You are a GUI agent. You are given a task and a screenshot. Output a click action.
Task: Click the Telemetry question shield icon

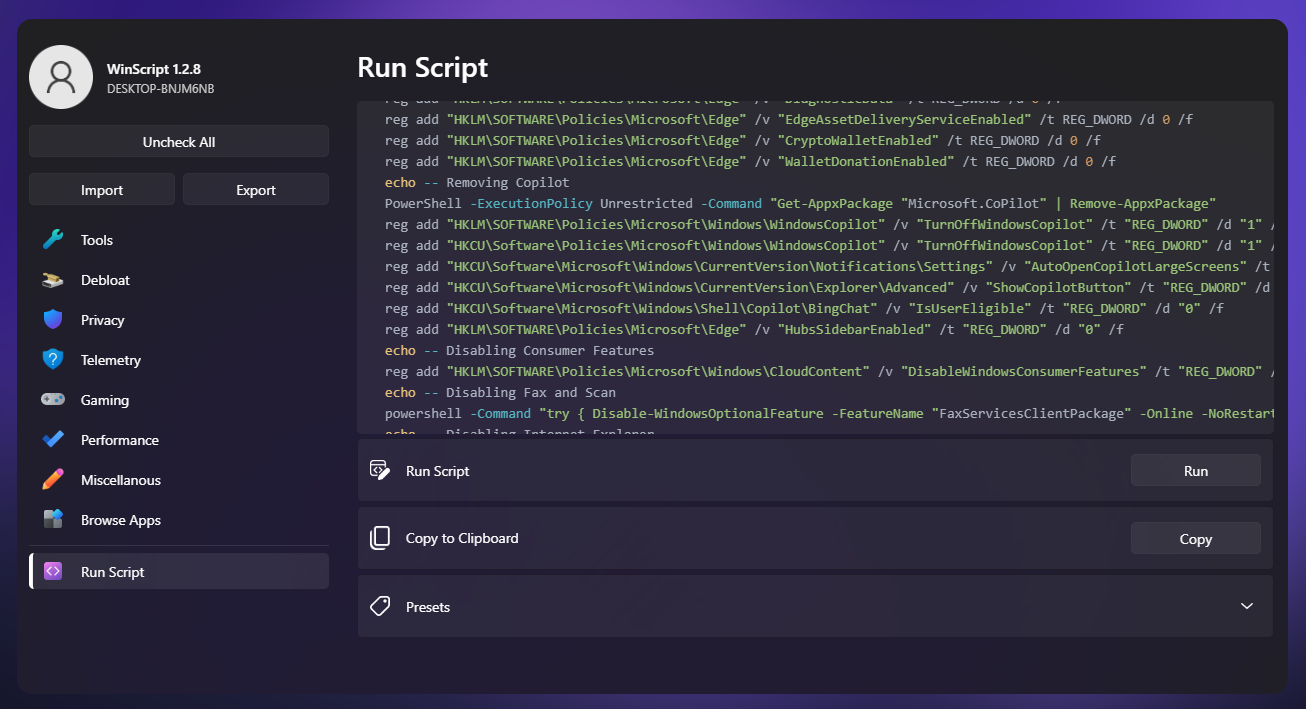[x=53, y=360]
